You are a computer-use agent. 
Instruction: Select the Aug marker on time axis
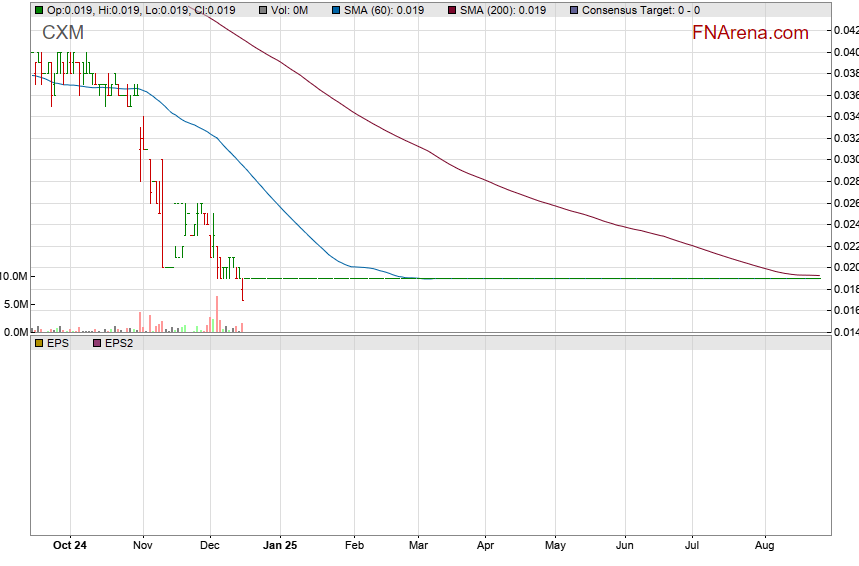tap(765, 546)
